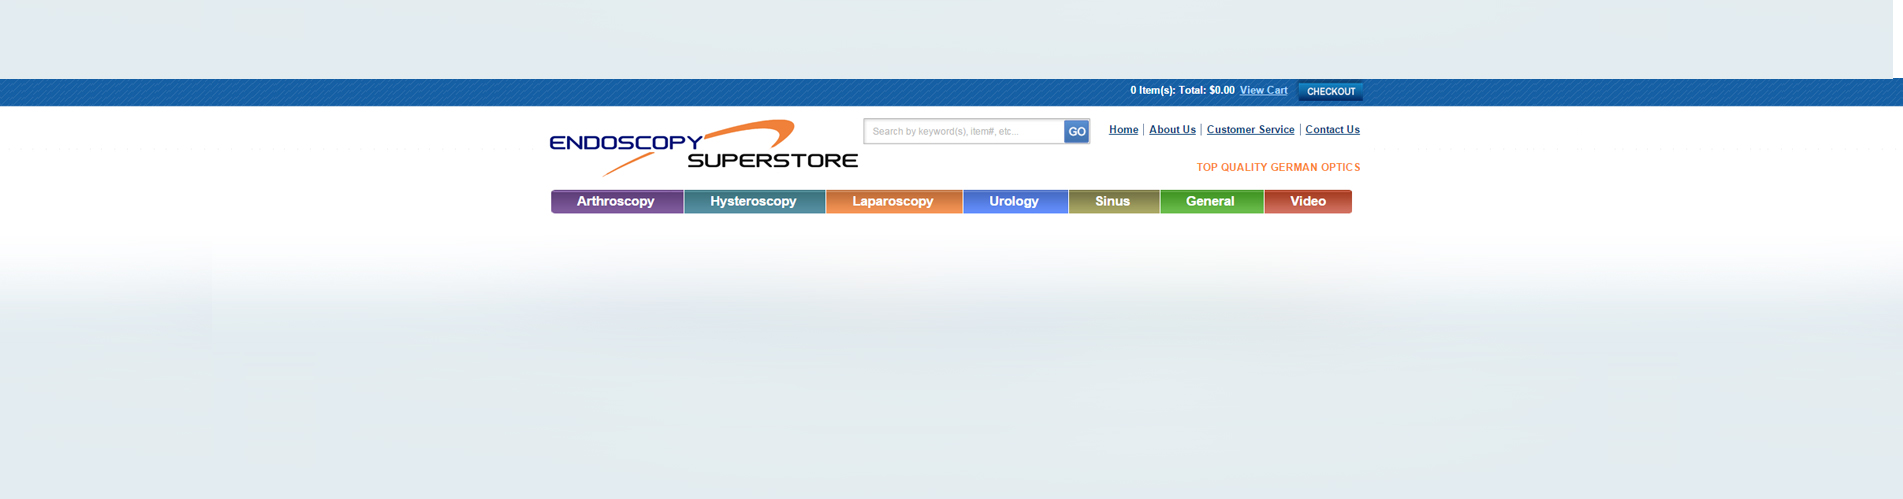
Task: Click the Top Quality German Optics tagline
Action: 1278,168
